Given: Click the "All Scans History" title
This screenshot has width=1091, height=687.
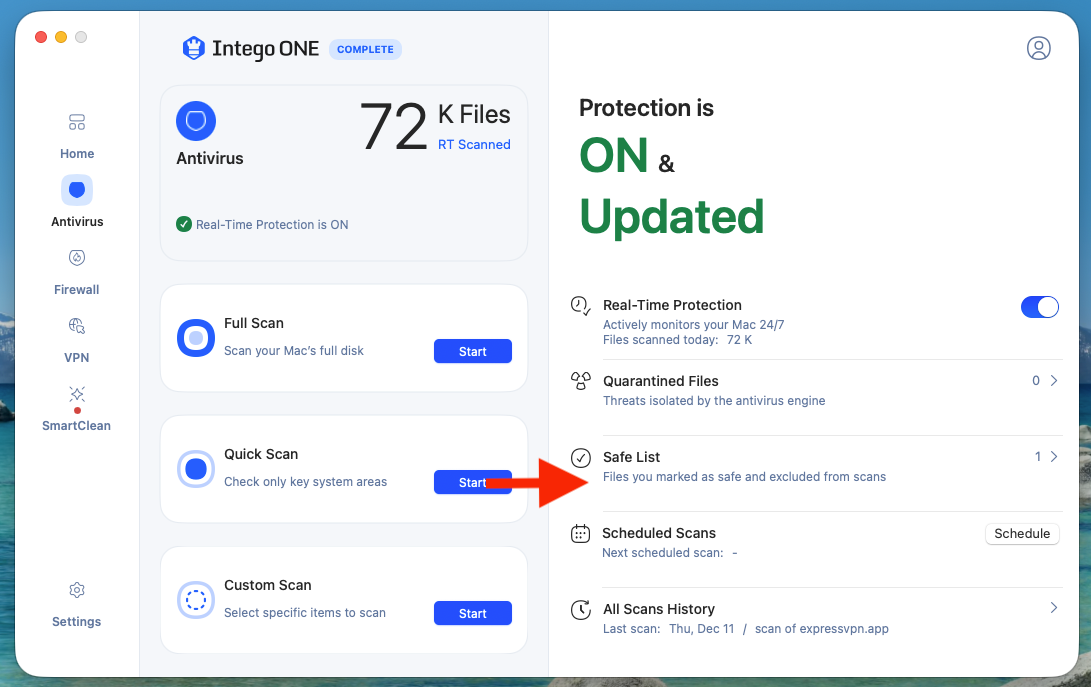Looking at the screenshot, I should [x=658, y=609].
